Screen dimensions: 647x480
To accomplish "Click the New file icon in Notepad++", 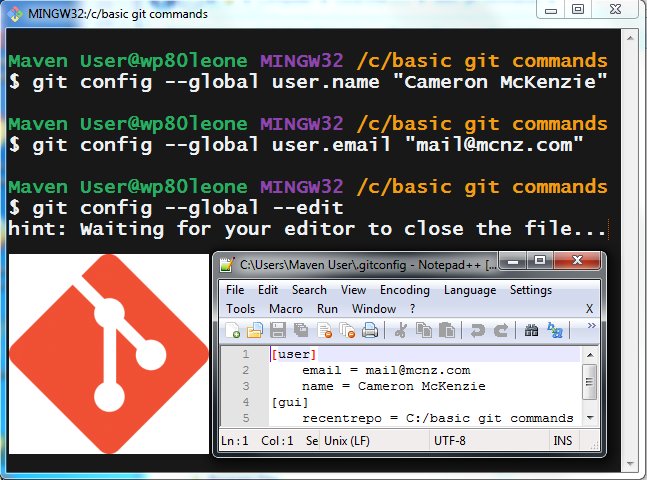I will pyautogui.click(x=233, y=331).
